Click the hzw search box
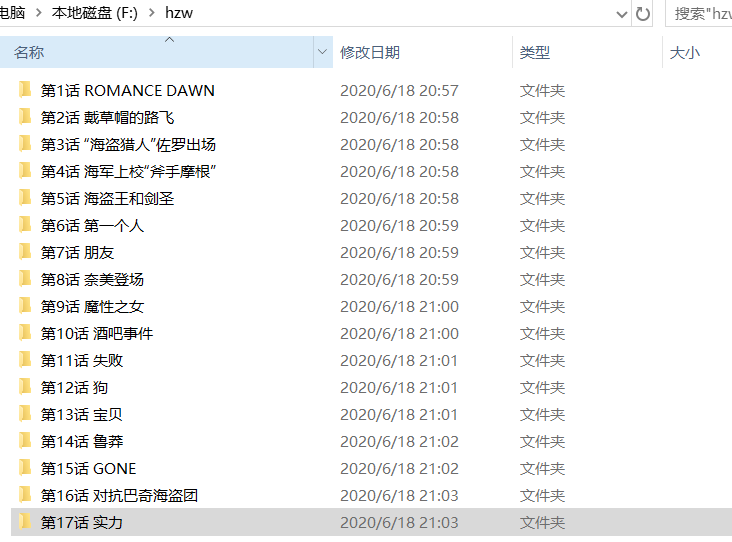The image size is (732, 542). click(x=699, y=14)
